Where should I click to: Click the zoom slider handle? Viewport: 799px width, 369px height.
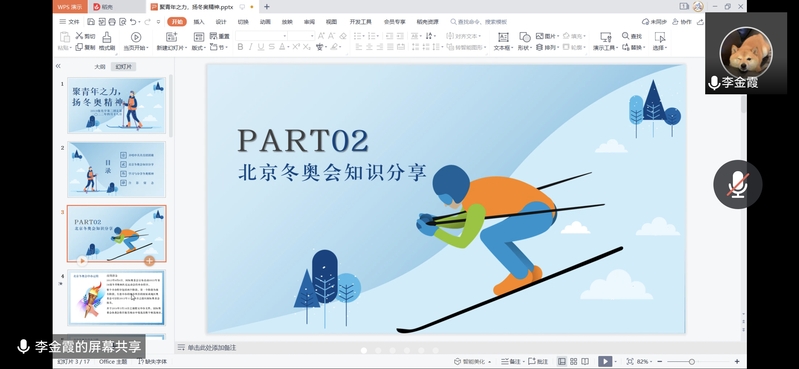coord(691,361)
